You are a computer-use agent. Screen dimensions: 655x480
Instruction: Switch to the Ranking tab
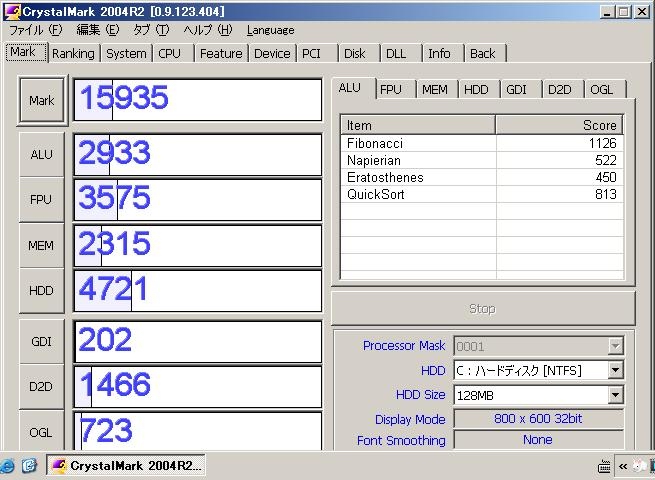point(73,53)
